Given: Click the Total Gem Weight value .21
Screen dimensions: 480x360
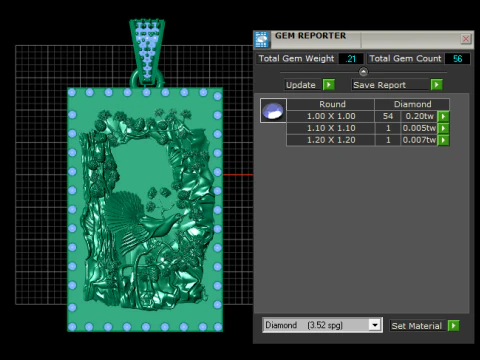Looking at the screenshot, I should click(351, 59).
